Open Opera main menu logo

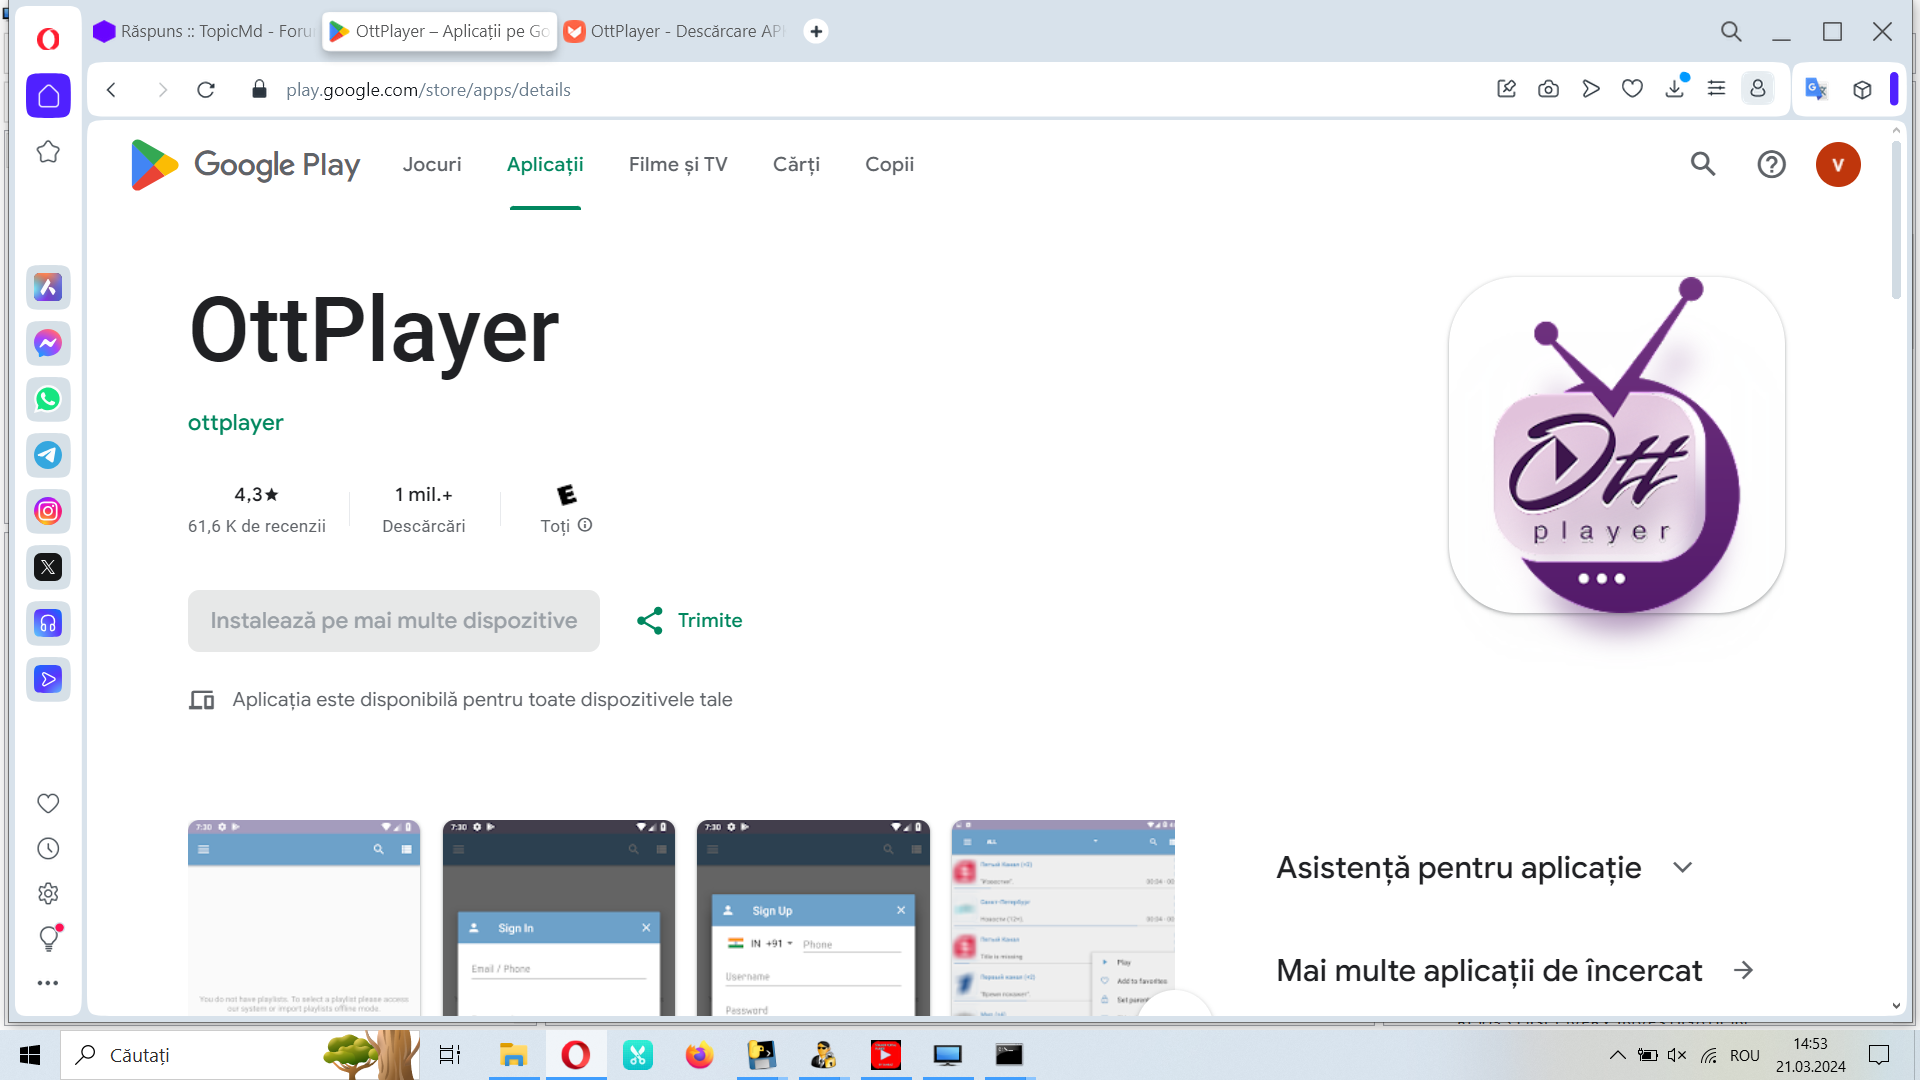[x=48, y=38]
